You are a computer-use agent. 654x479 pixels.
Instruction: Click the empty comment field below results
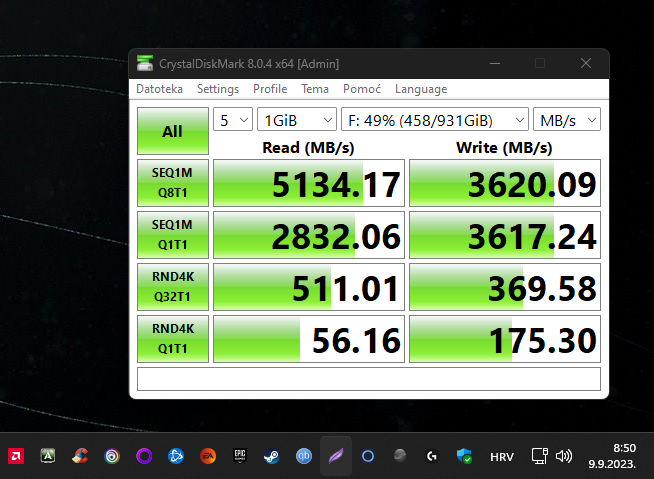pyautogui.click(x=369, y=379)
